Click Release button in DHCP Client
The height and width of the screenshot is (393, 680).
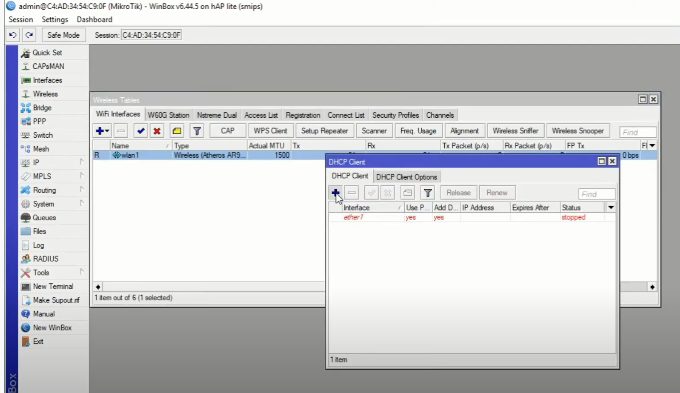(x=458, y=193)
